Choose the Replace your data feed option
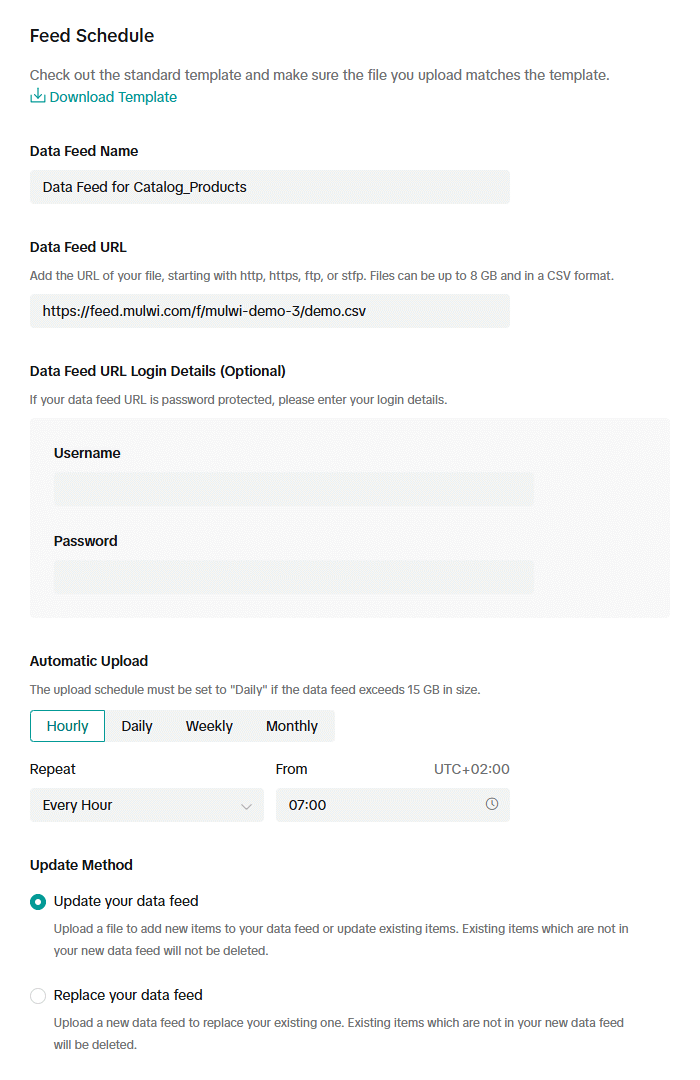700x1080 pixels. point(37,995)
